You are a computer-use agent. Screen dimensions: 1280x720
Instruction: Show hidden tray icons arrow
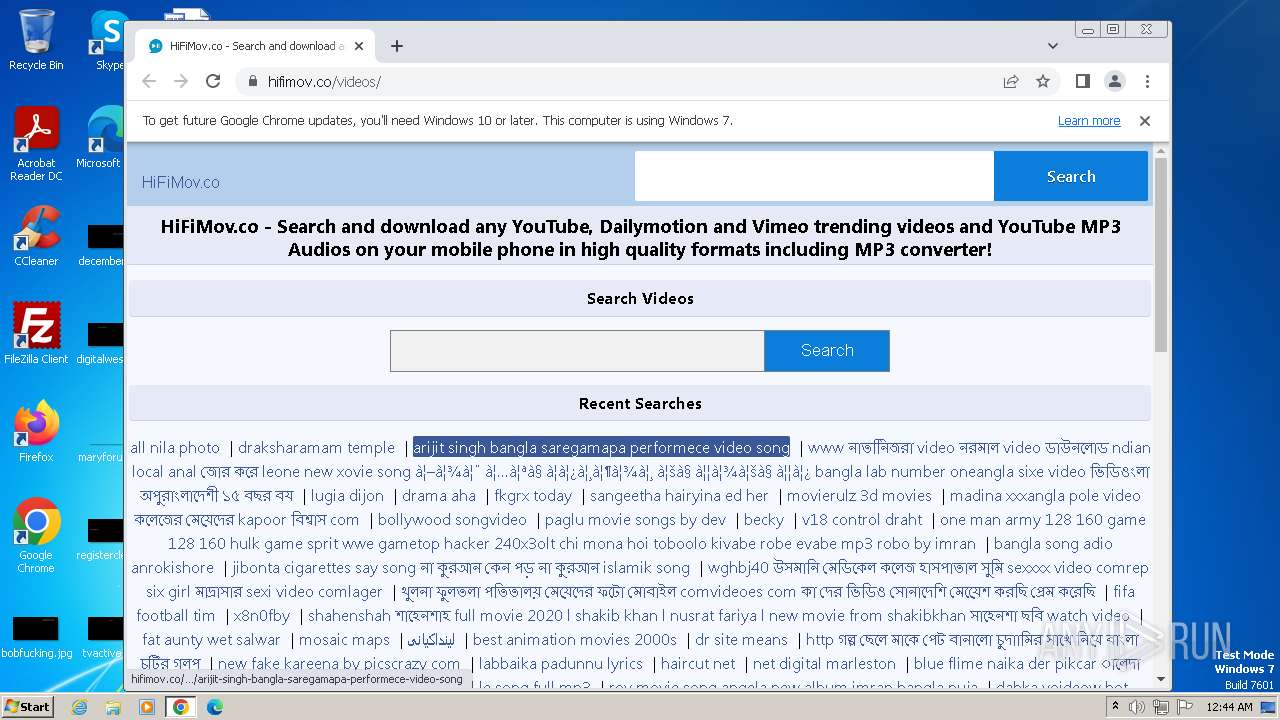1115,707
